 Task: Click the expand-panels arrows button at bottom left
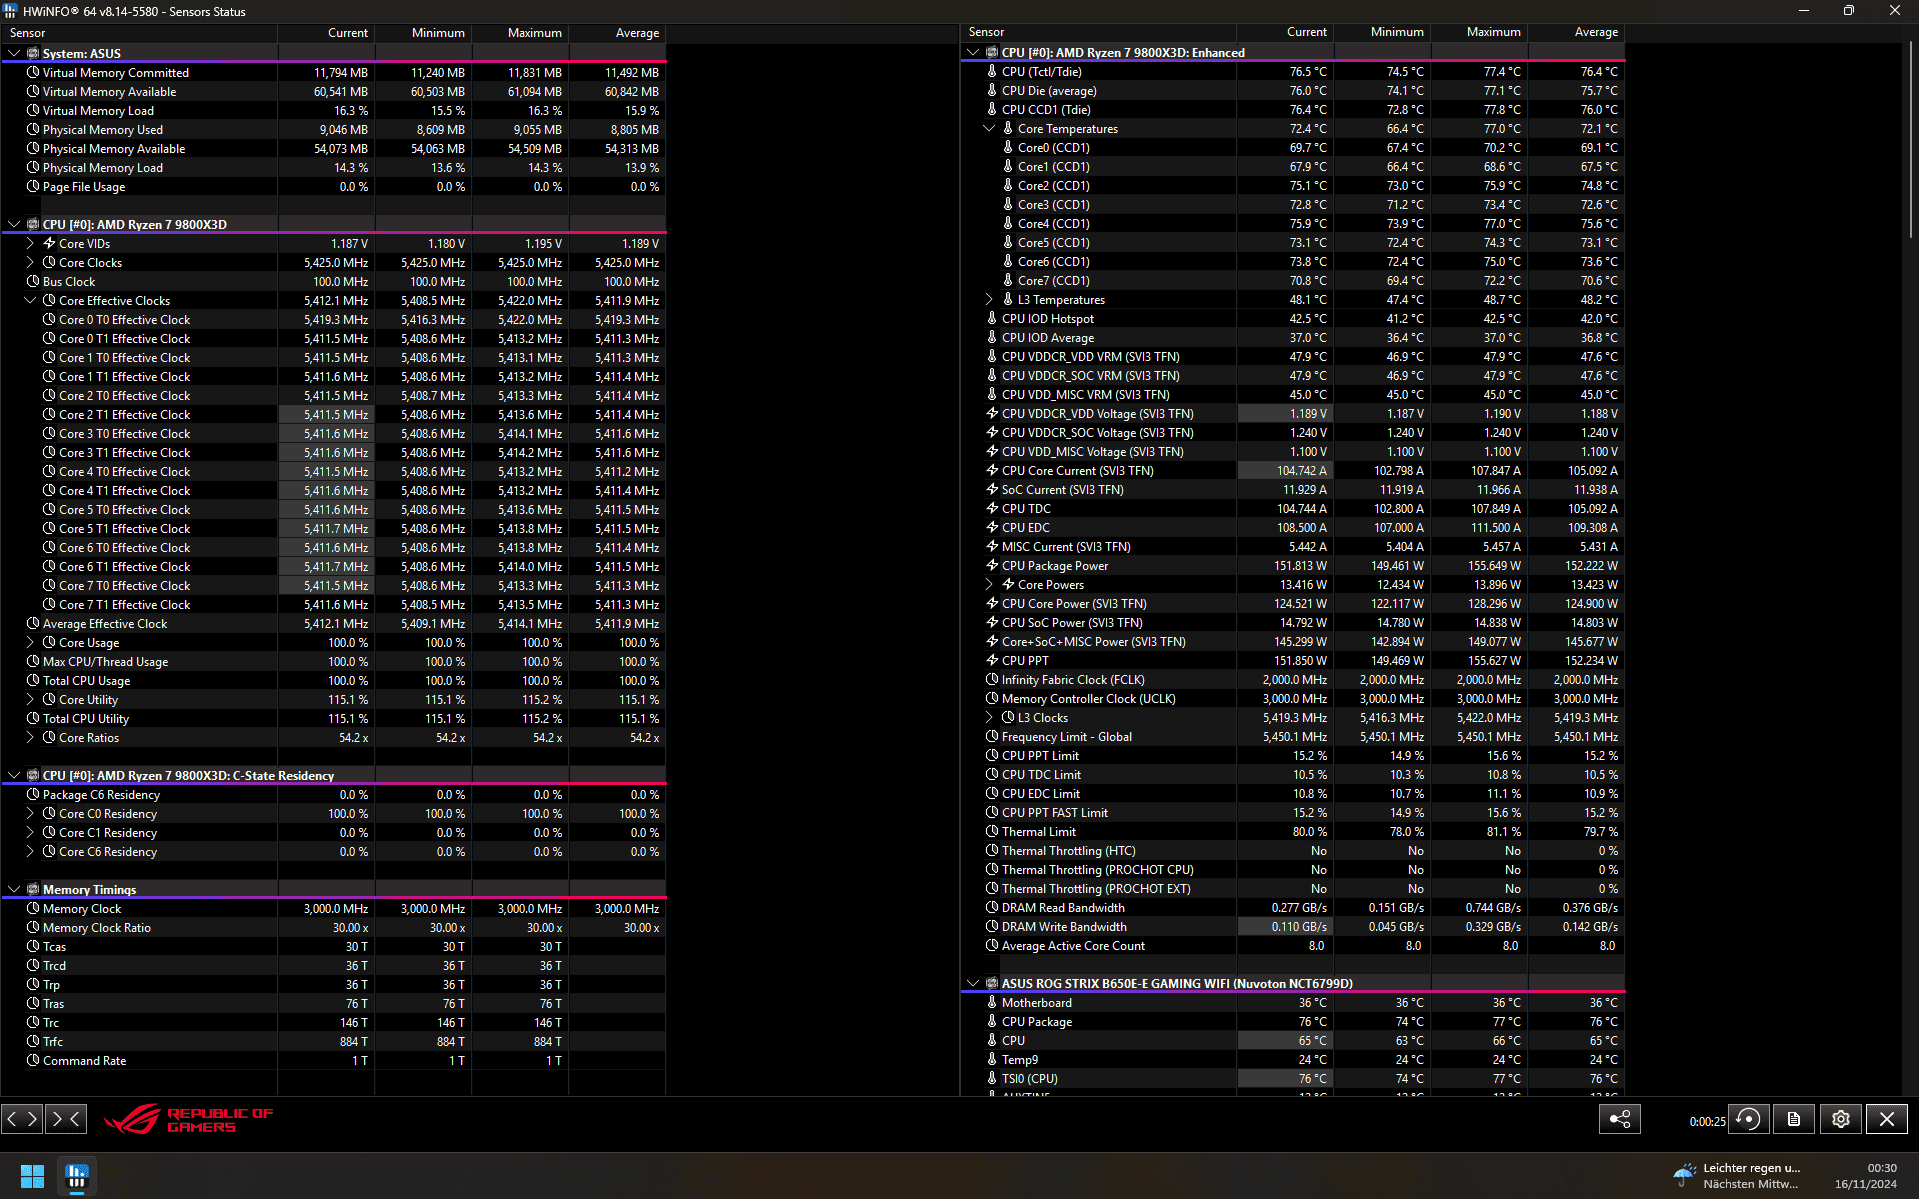tap(22, 1119)
